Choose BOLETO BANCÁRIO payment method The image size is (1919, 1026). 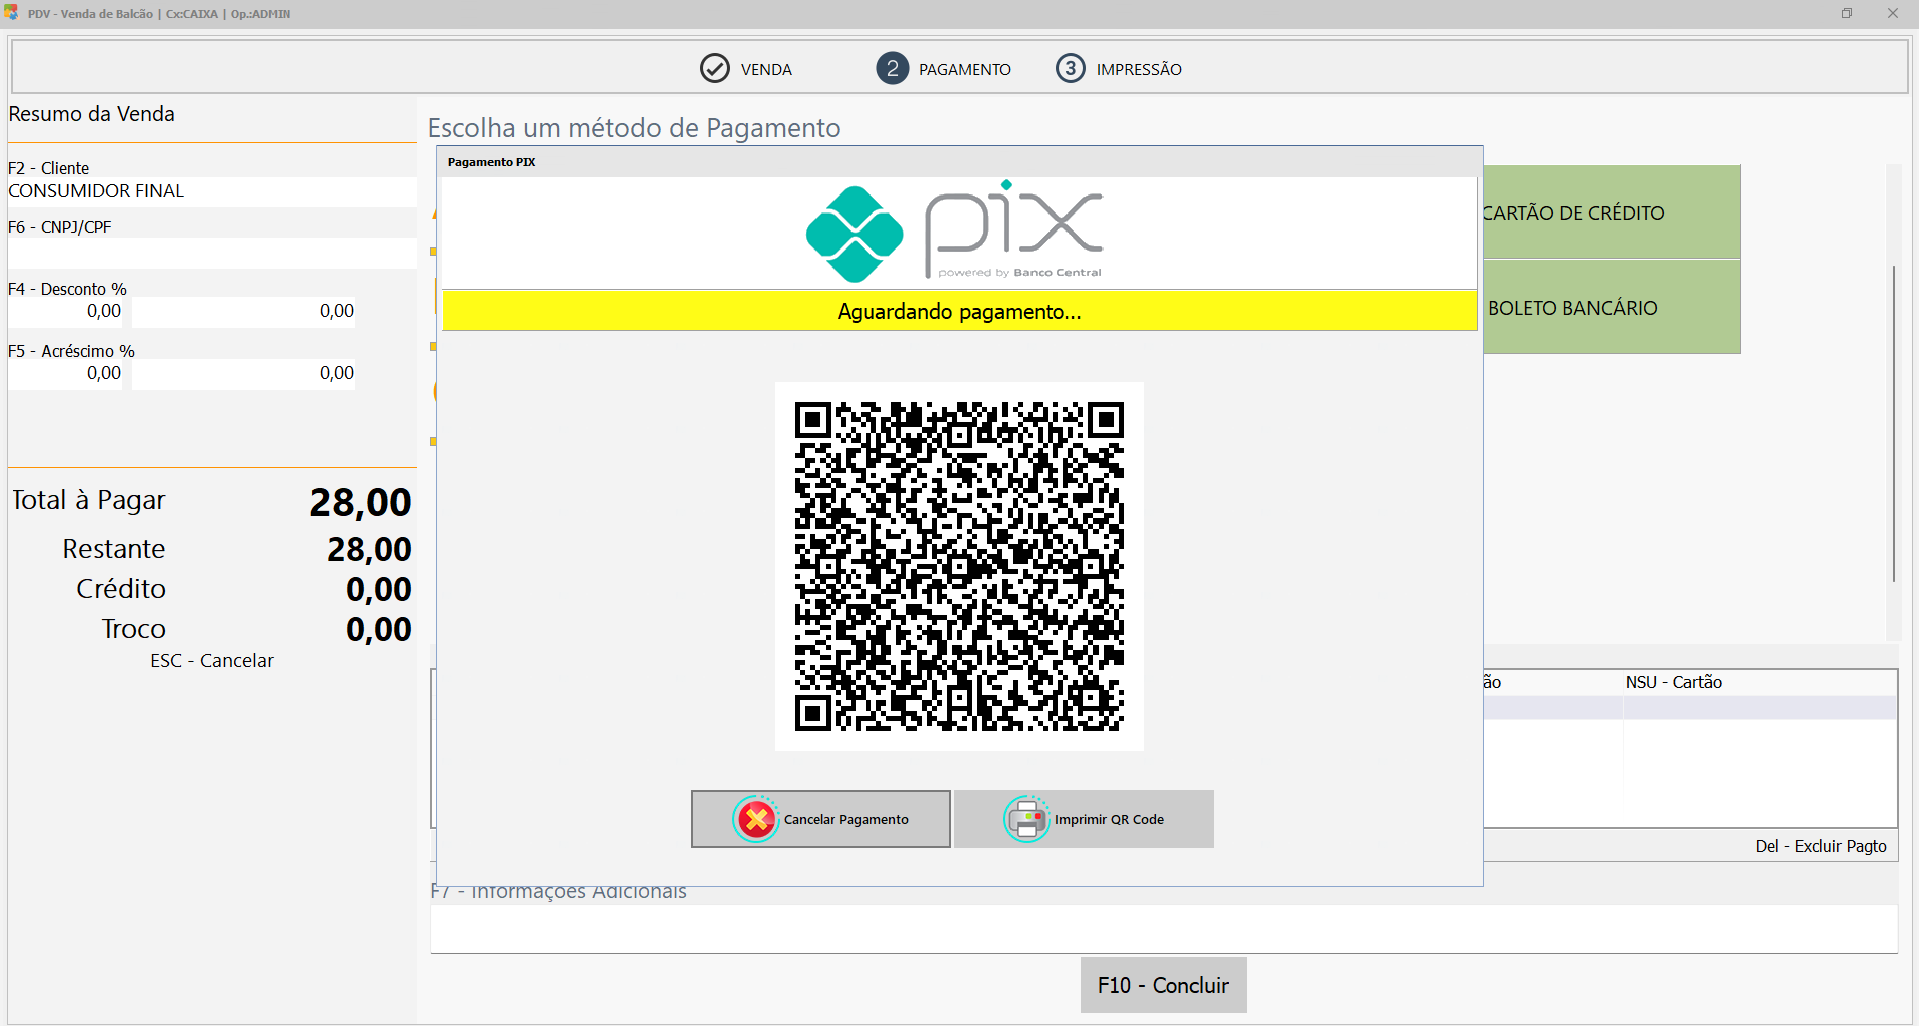pos(1612,307)
